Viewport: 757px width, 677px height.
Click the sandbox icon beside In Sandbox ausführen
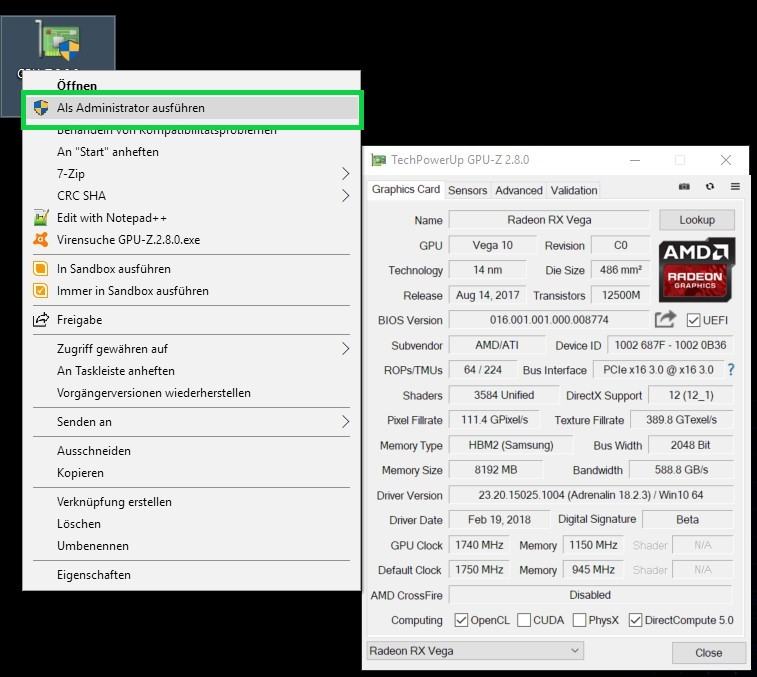point(41,268)
